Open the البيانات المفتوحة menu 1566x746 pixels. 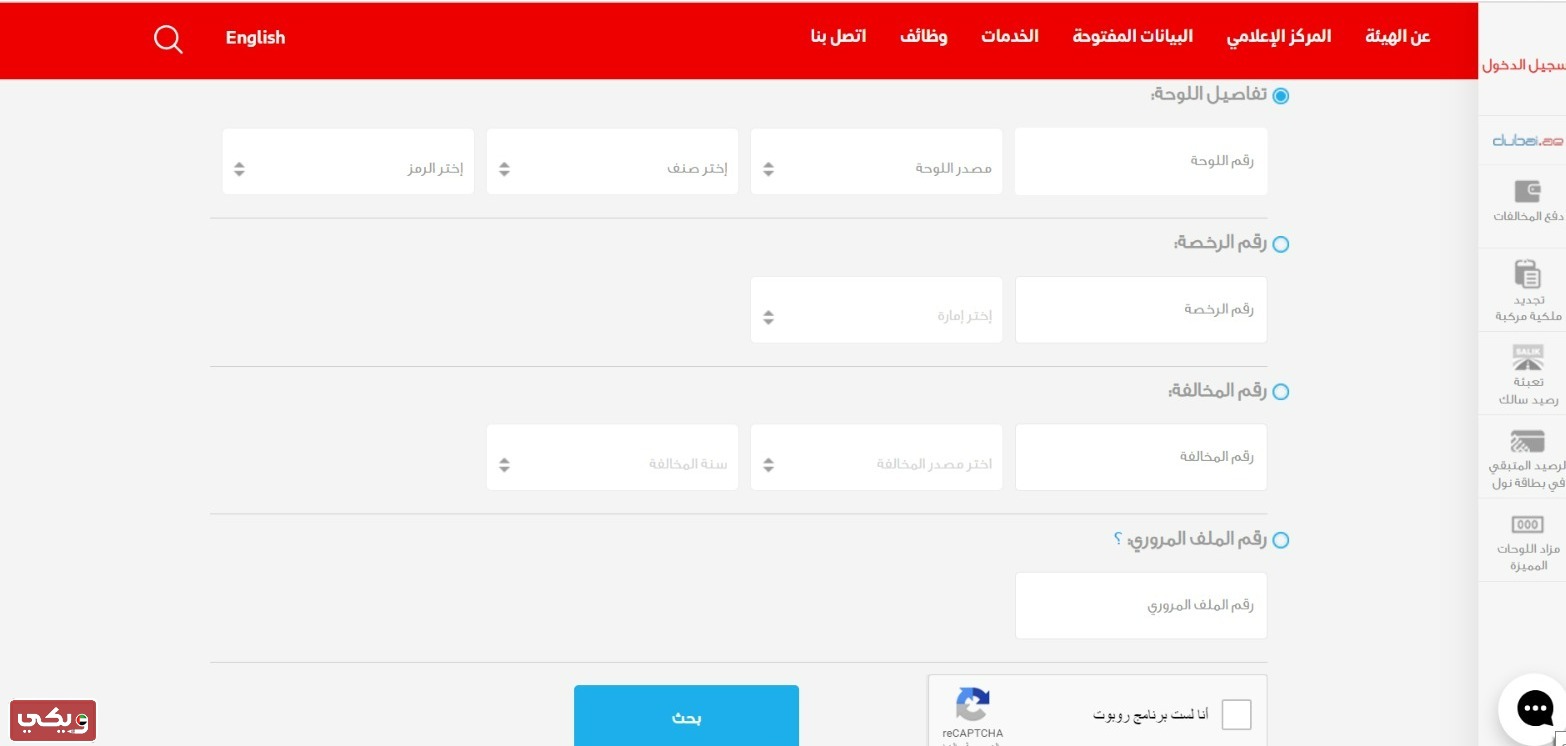(x=1133, y=37)
